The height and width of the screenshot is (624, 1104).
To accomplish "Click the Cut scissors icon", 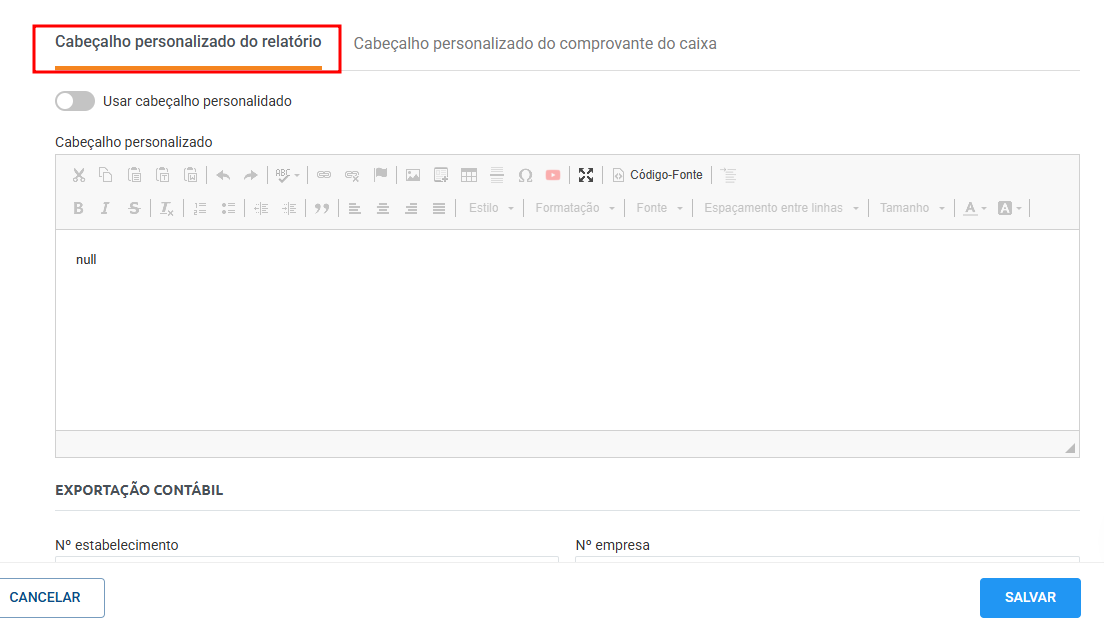I will 79,175.
